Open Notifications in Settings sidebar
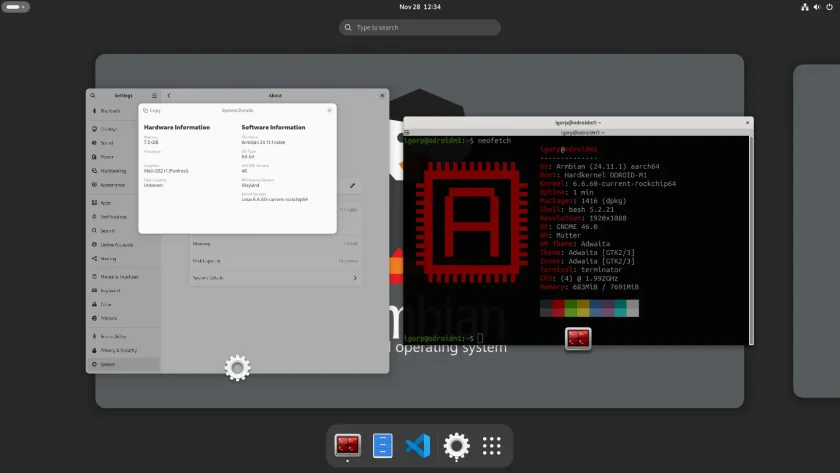Screen dimensions: 840x473 click(x=123, y=217)
